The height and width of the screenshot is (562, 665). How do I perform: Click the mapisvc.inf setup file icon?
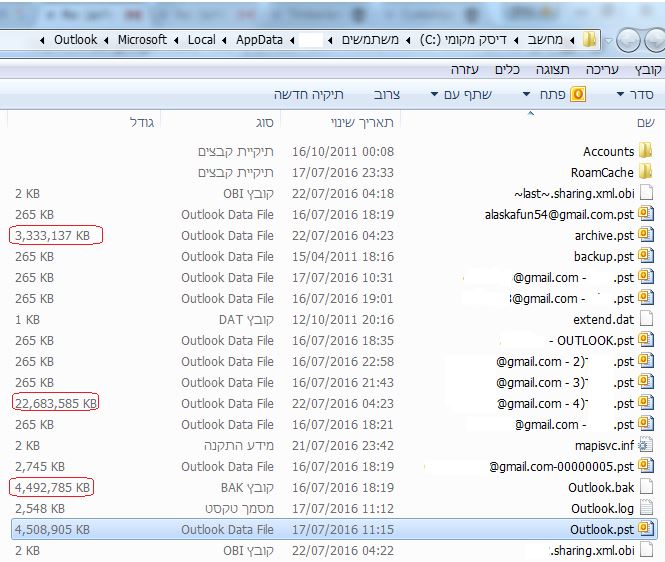point(646,445)
